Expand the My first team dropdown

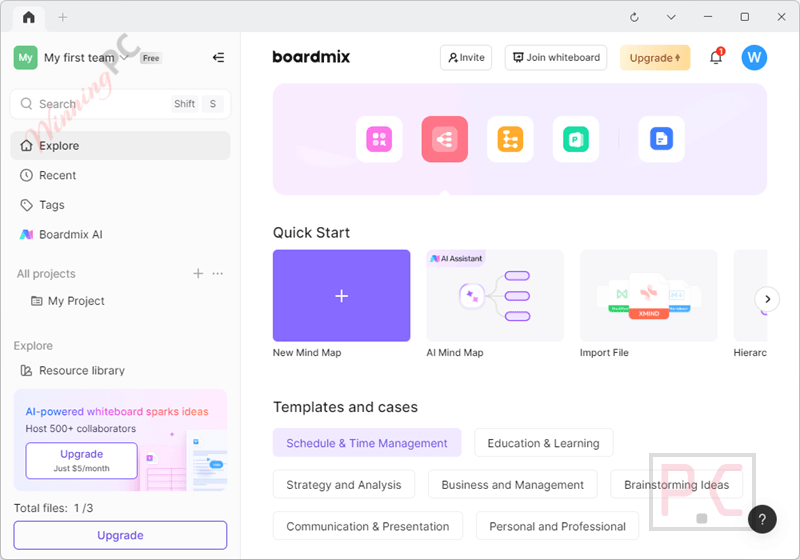(124, 58)
